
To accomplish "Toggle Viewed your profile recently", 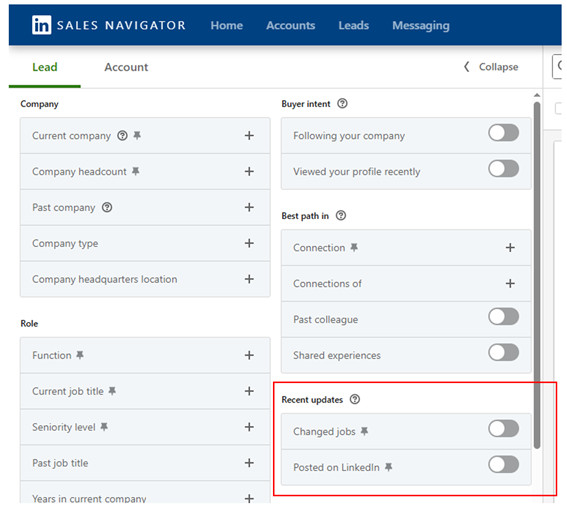I will click(x=503, y=169).
